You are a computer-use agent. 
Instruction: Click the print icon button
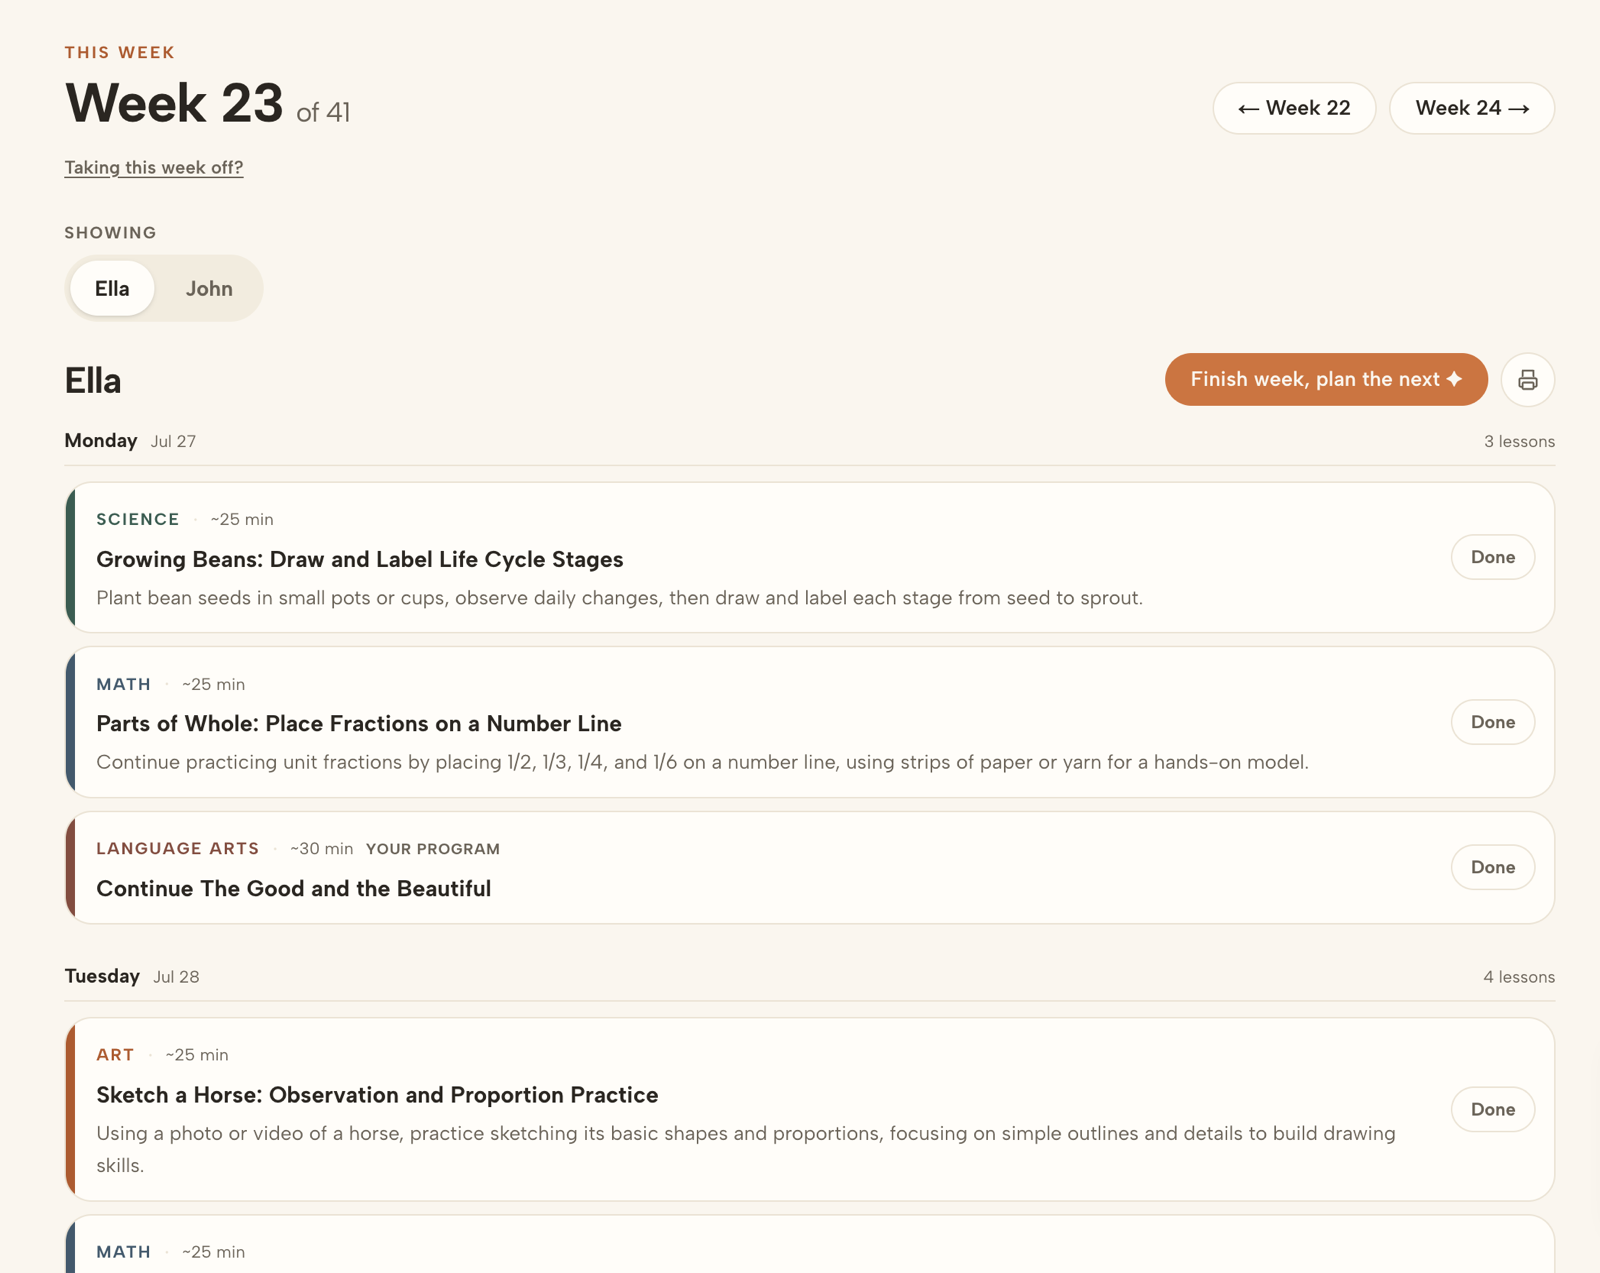[1527, 380]
